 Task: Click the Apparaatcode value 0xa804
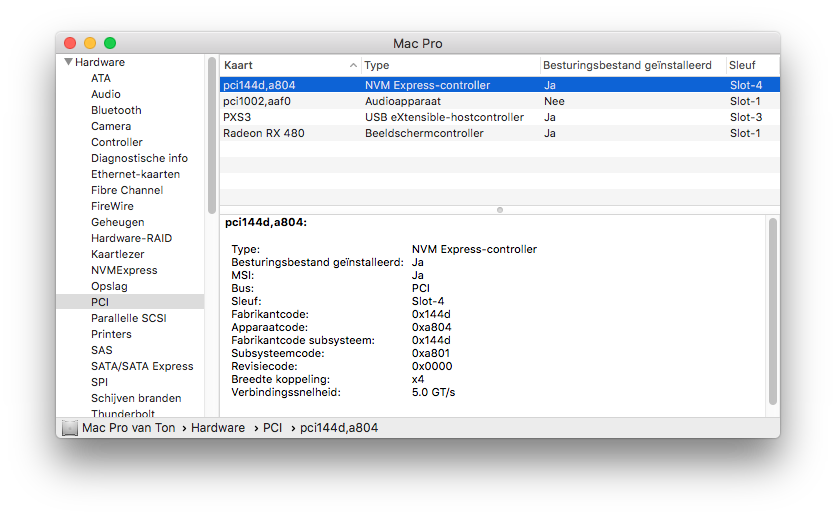click(431, 327)
